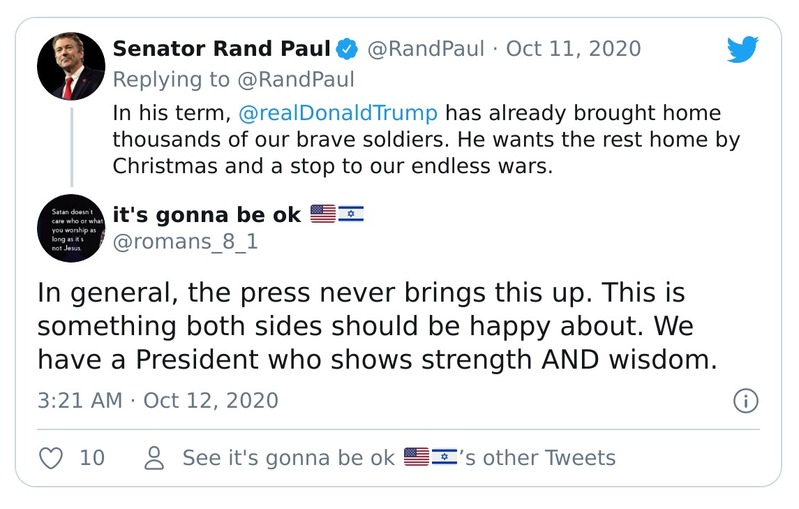Open the "it's gonna be ok" display name

206,214
